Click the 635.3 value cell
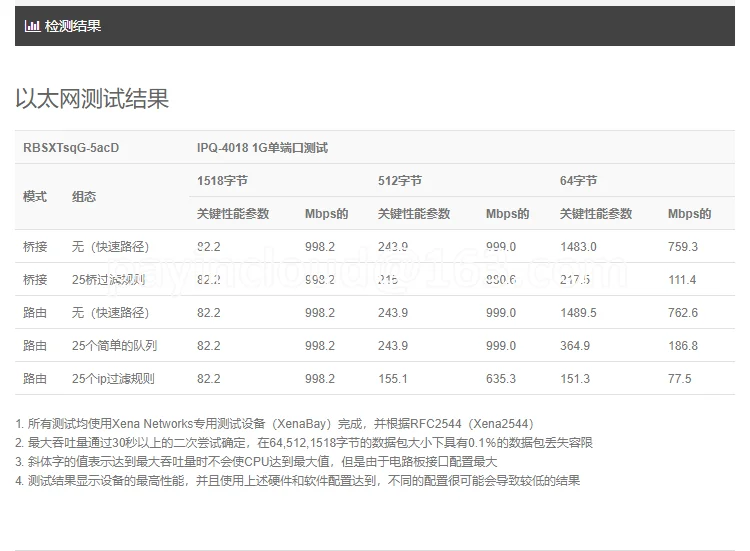Screen dimensions: 750x551 [501, 379]
